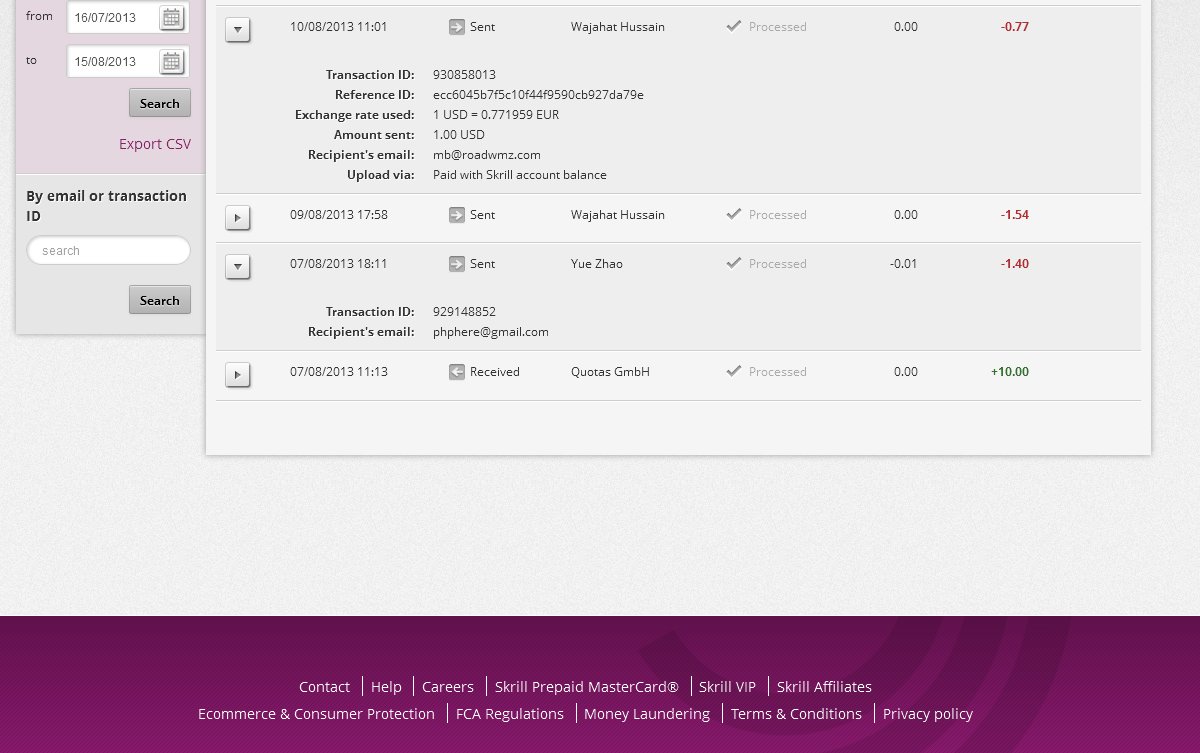Expand the 09/08/2013 17:58 transaction
The width and height of the screenshot is (1200, 753).
pos(237,217)
